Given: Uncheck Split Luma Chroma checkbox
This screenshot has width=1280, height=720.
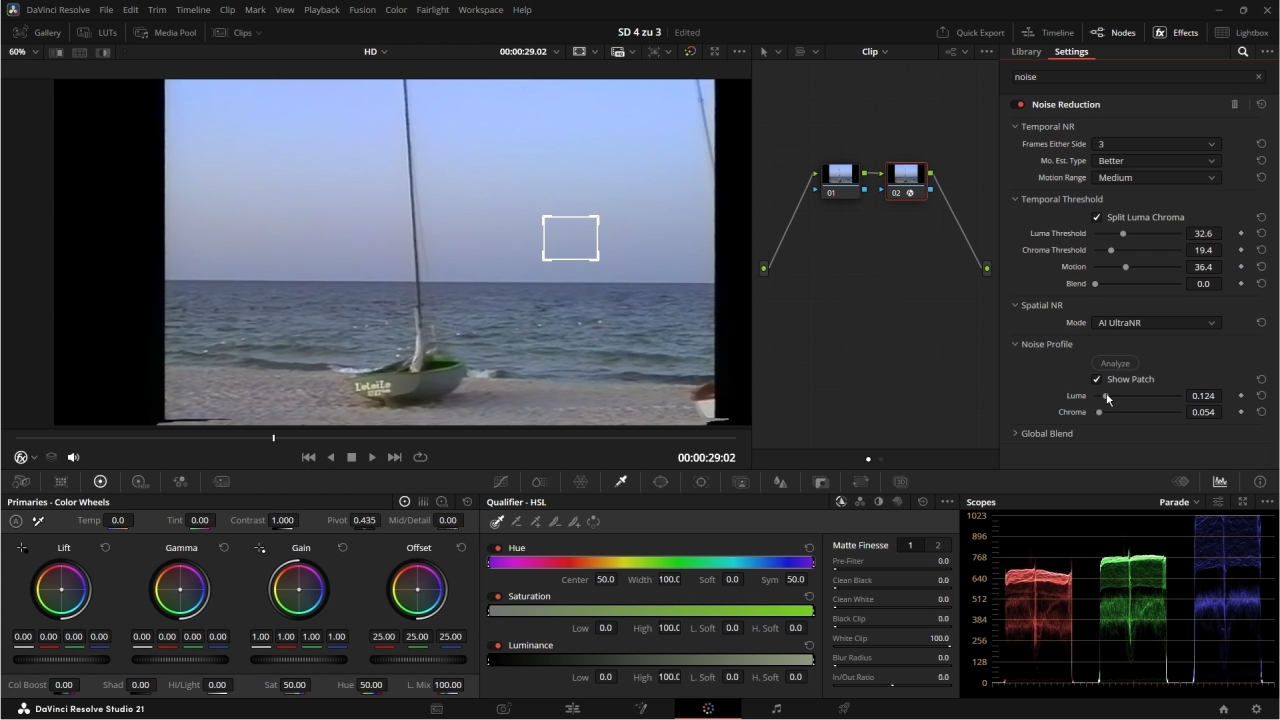Looking at the screenshot, I should coord(1097,217).
